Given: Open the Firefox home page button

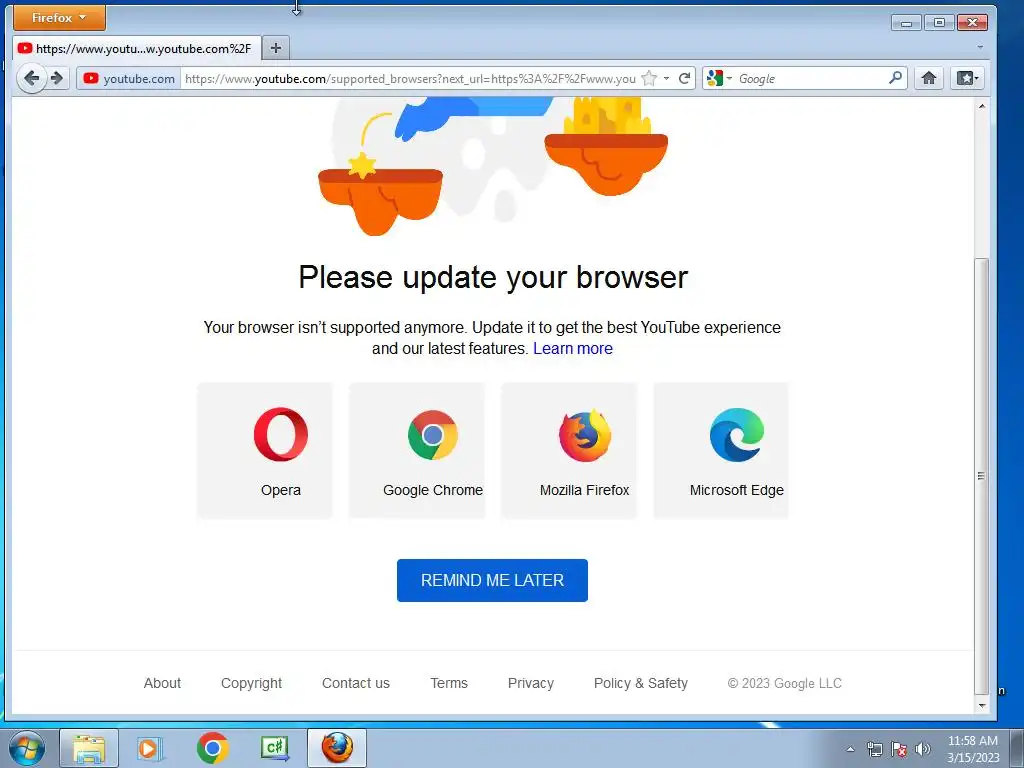Looking at the screenshot, I should click(929, 78).
